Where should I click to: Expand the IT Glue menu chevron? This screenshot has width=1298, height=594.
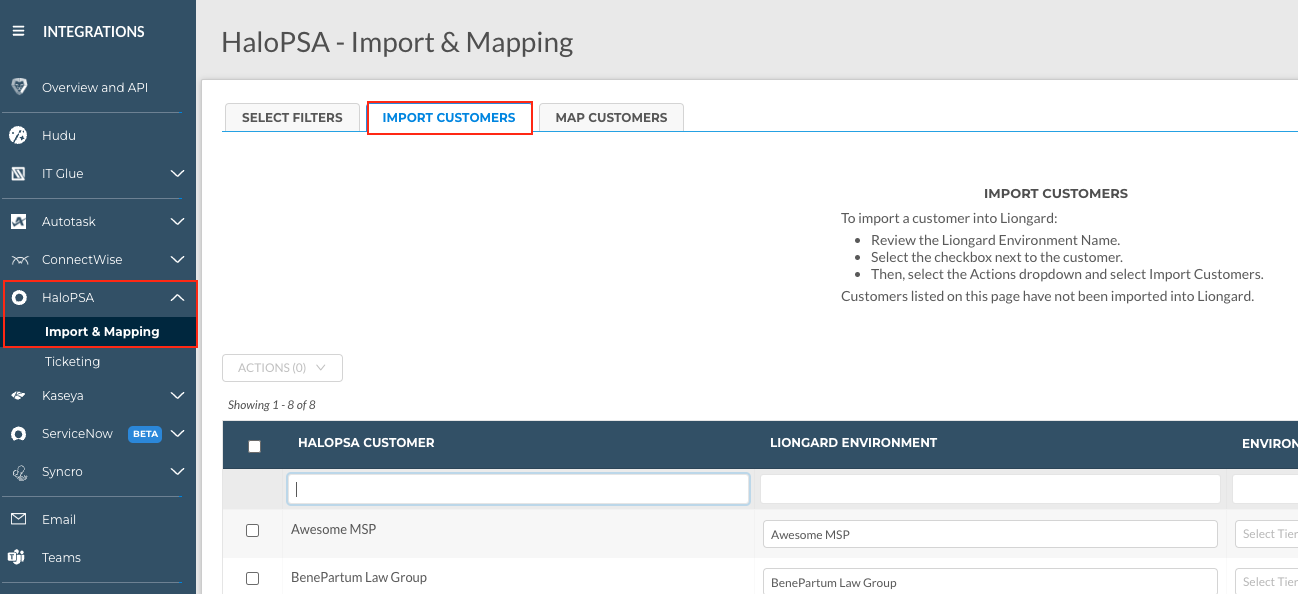click(177, 174)
